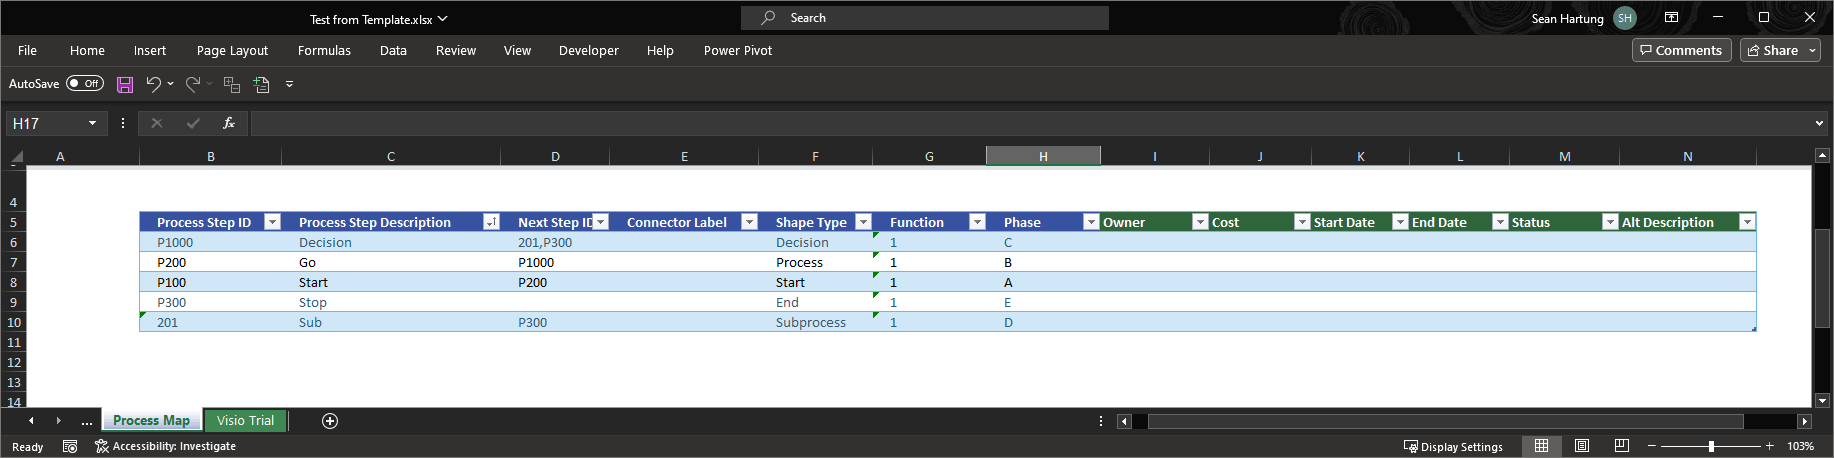Viewport: 1834px width, 458px height.
Task: Open Connector Label filter dropdown
Action: (749, 222)
